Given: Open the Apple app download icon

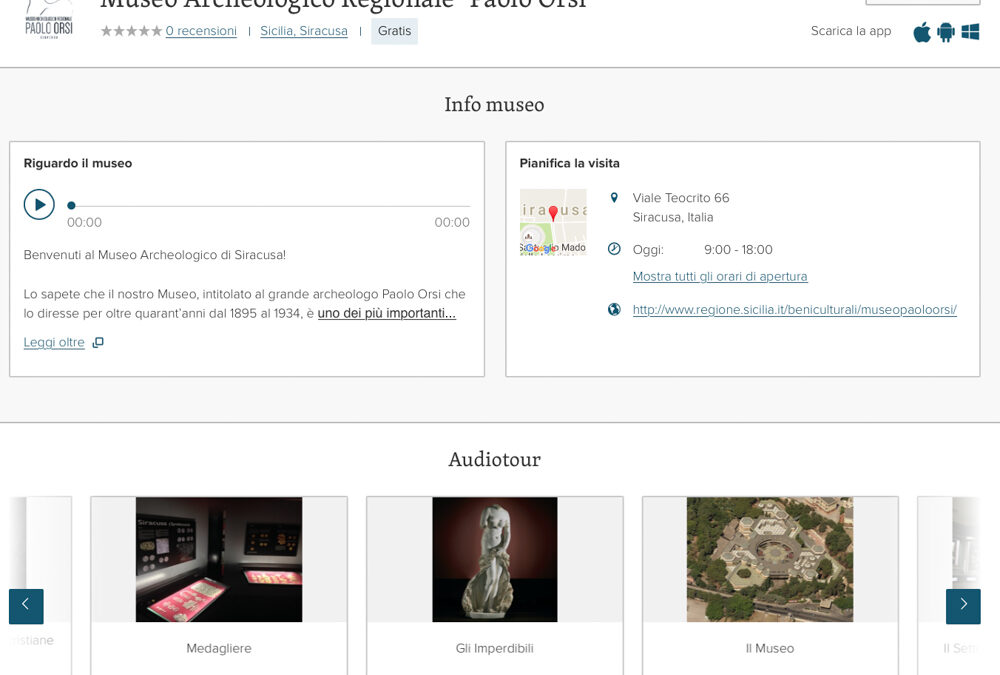Looking at the screenshot, I should (922, 31).
